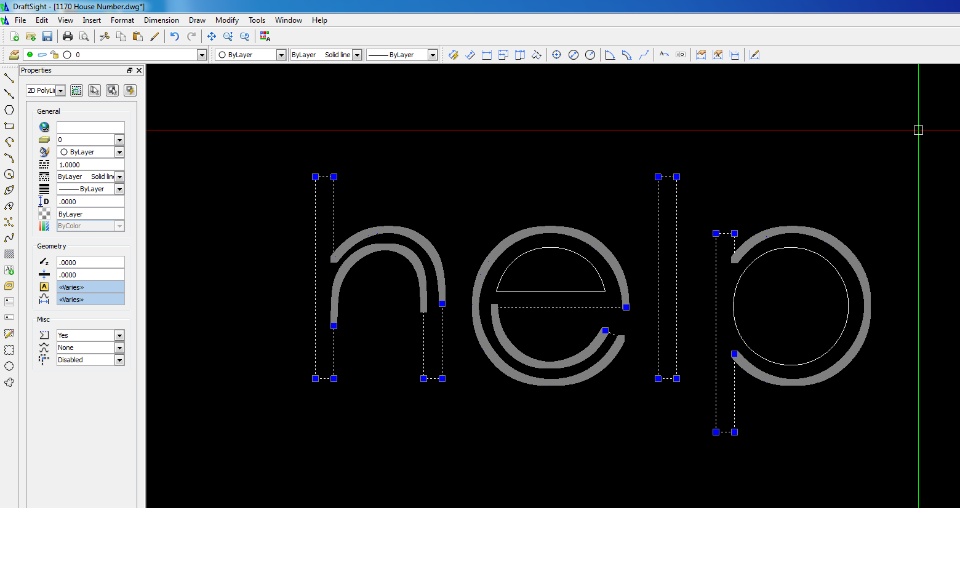960x580 pixels.
Task: Open the line weight ByLayer dropdown
Action: coord(432,55)
